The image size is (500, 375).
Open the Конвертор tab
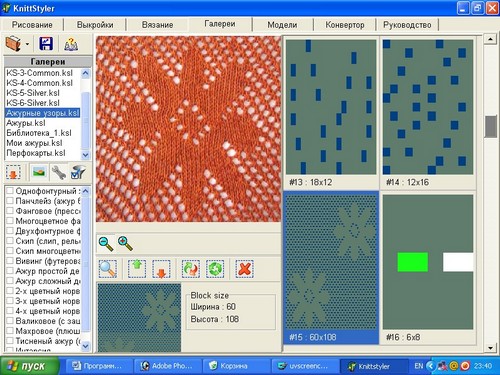point(345,25)
